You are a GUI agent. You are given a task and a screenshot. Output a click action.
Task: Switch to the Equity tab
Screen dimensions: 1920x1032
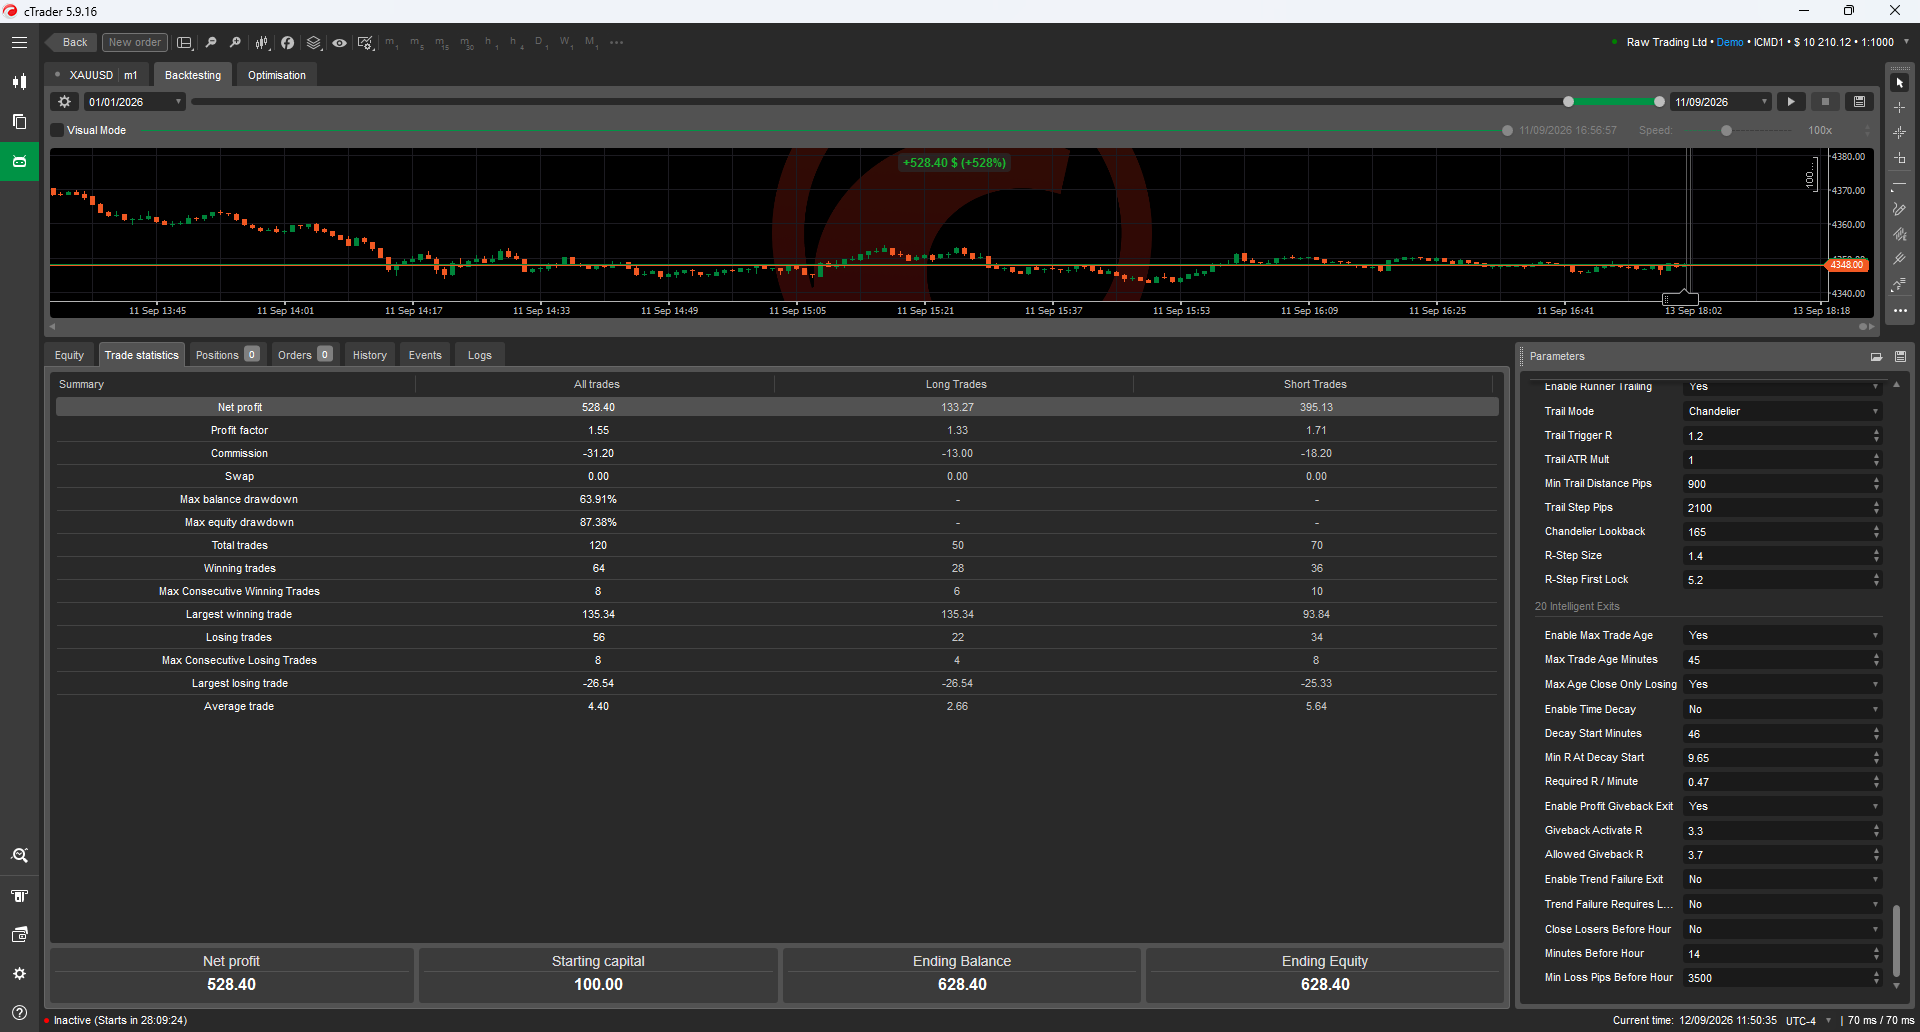(69, 355)
